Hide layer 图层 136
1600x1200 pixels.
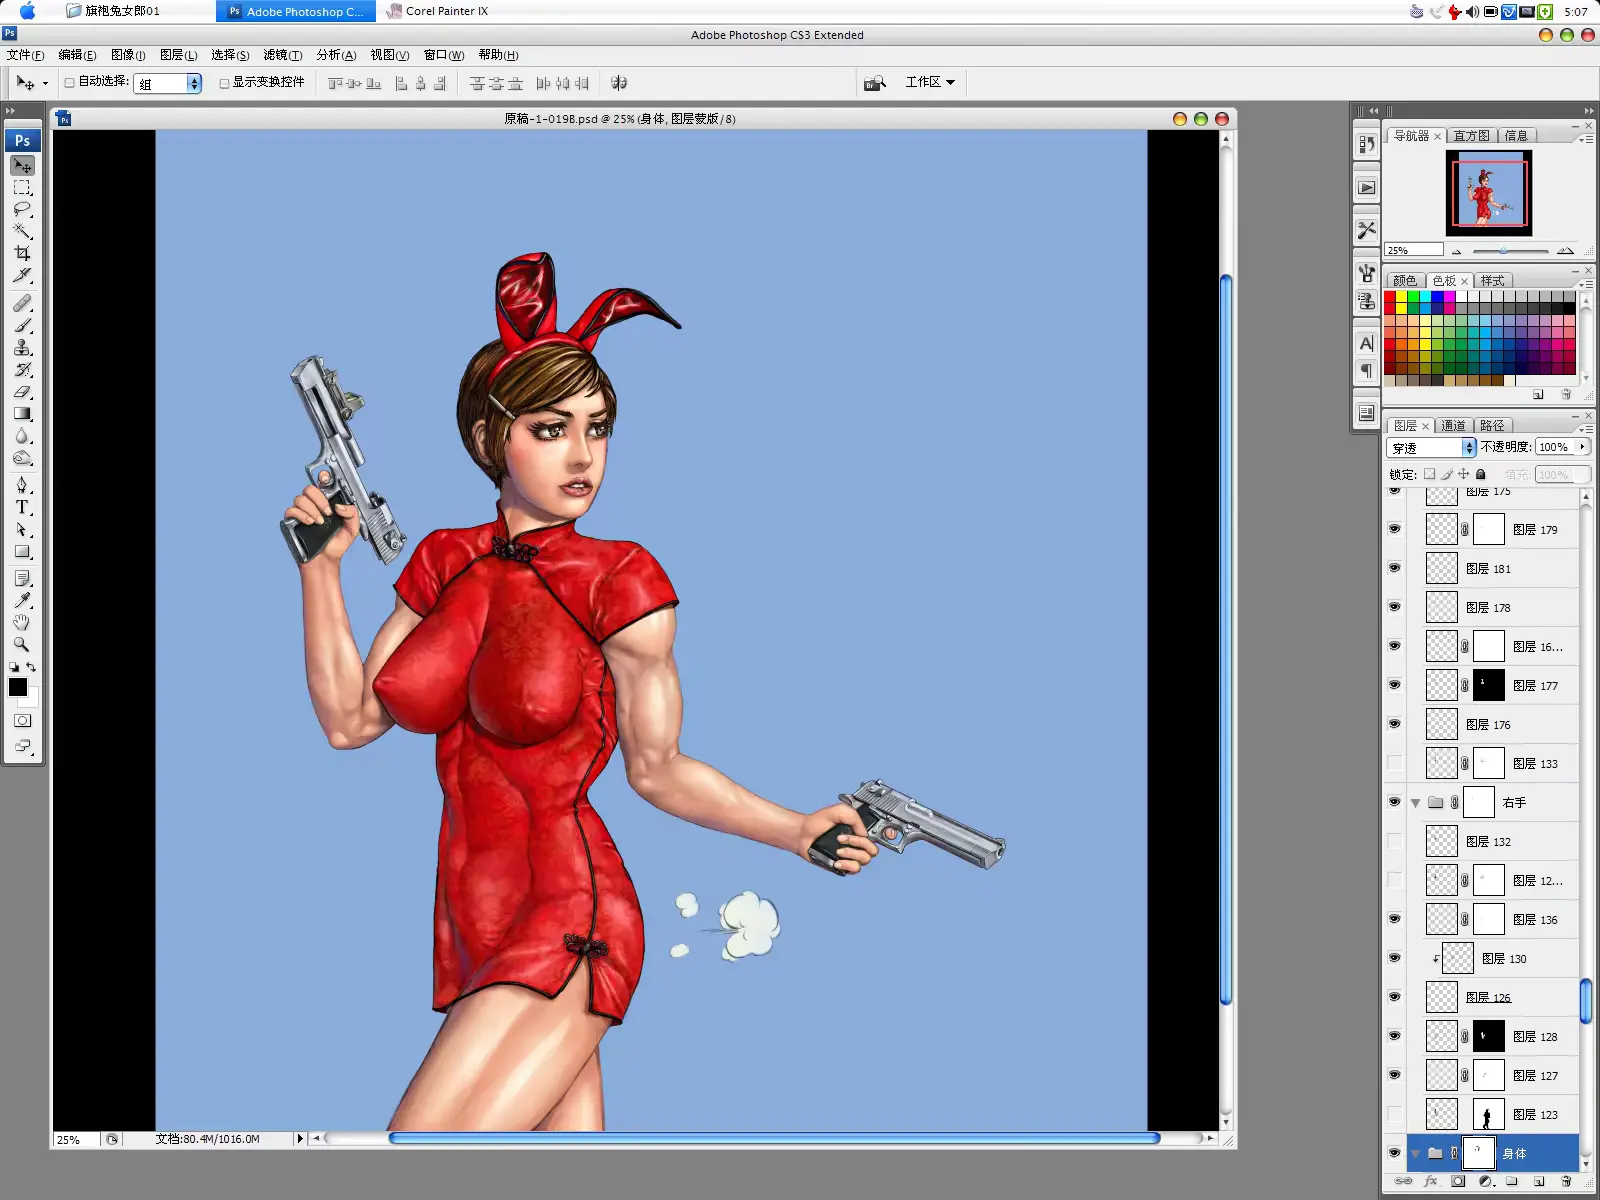pyautogui.click(x=1394, y=919)
